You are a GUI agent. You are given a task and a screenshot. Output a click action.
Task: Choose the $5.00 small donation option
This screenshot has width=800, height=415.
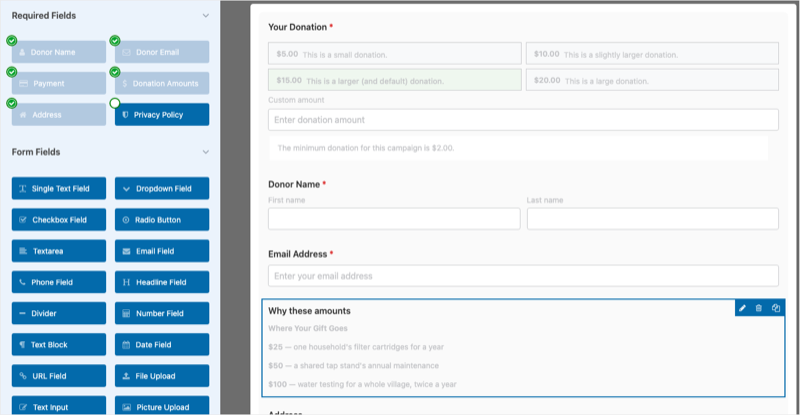[395, 54]
